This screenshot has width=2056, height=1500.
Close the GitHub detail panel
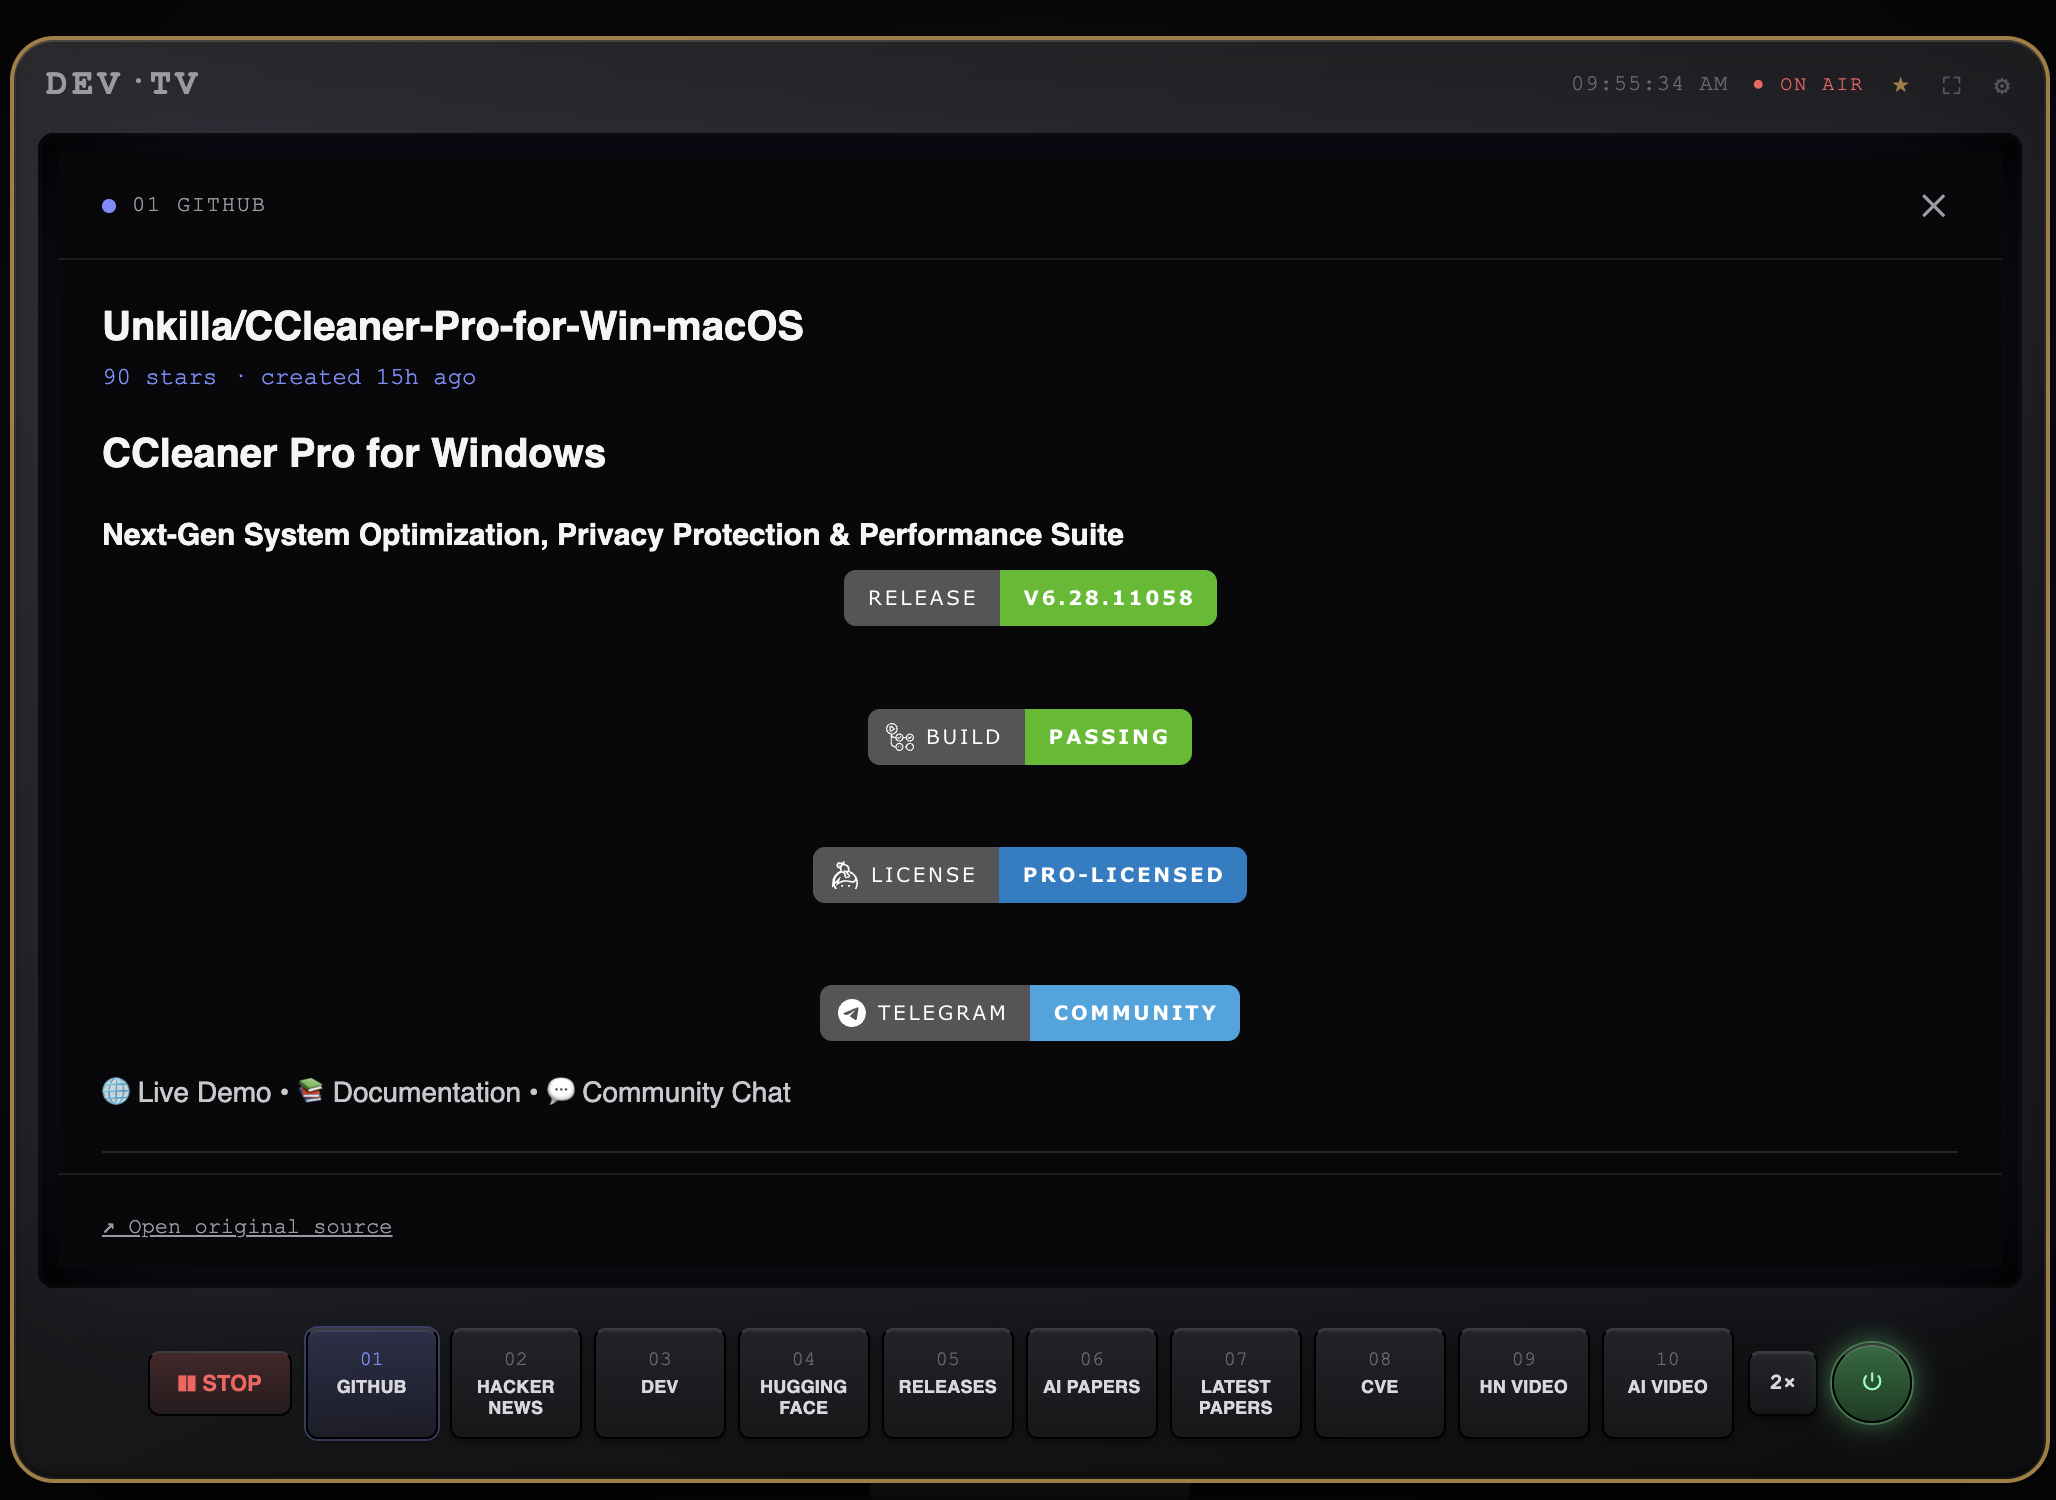(1933, 206)
